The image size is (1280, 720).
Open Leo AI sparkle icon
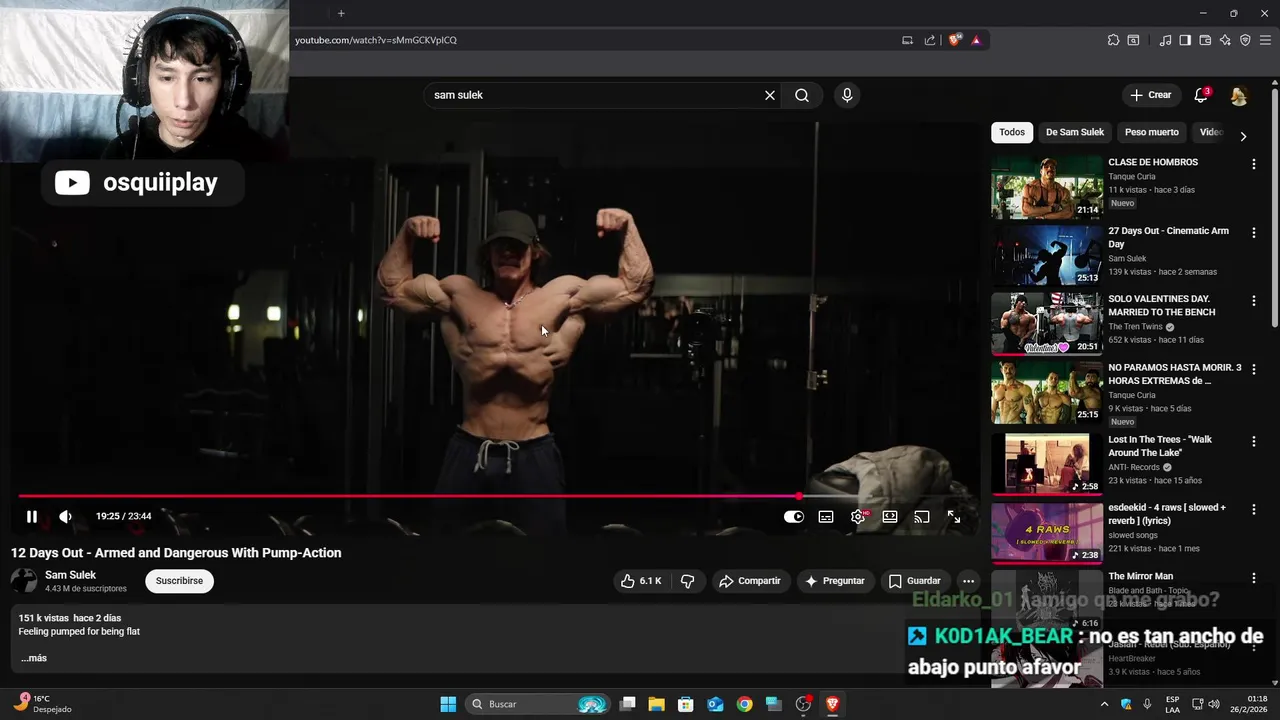[1225, 40]
